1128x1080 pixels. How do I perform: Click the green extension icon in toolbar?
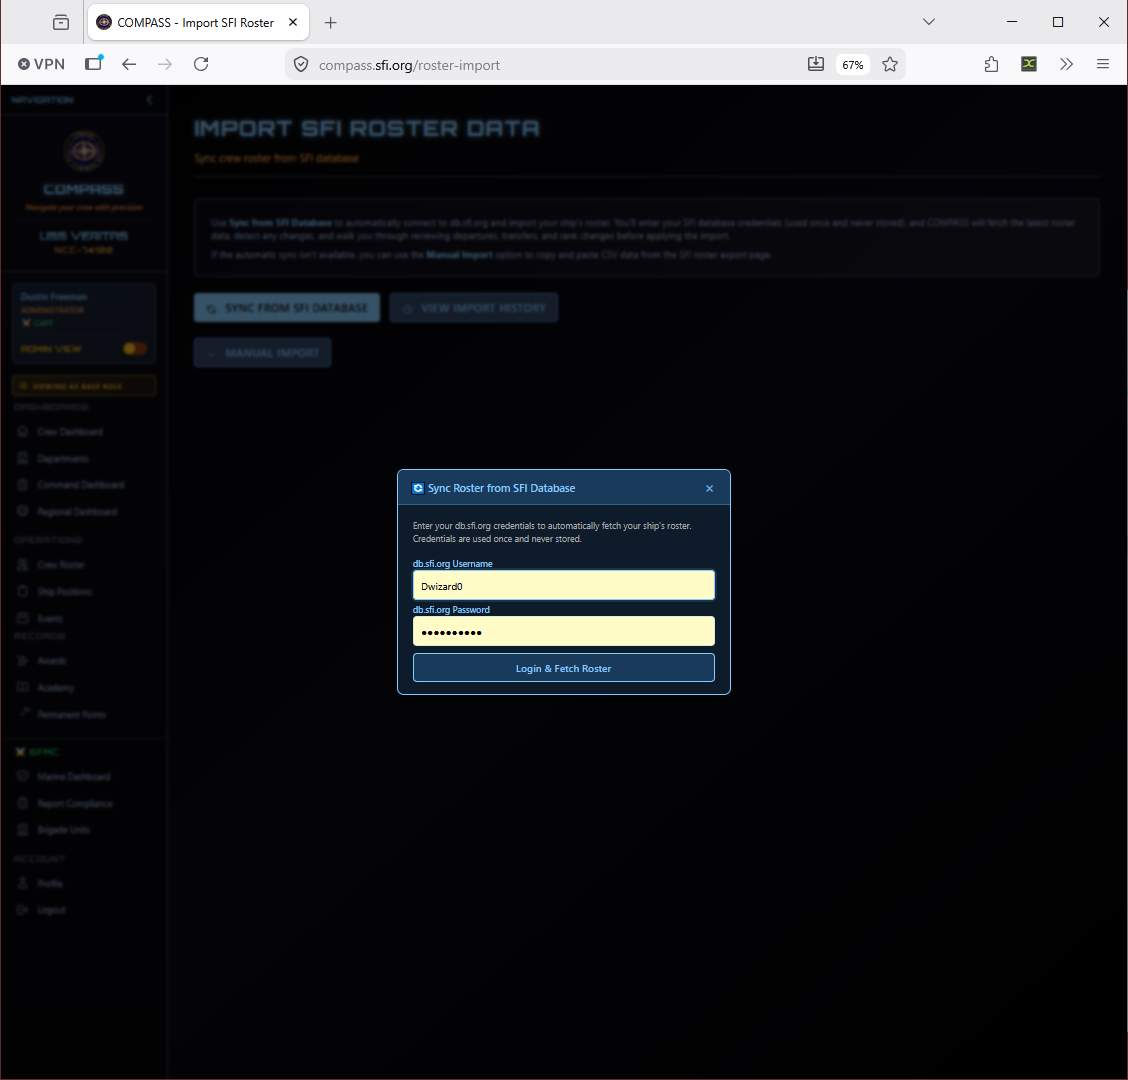click(1029, 64)
